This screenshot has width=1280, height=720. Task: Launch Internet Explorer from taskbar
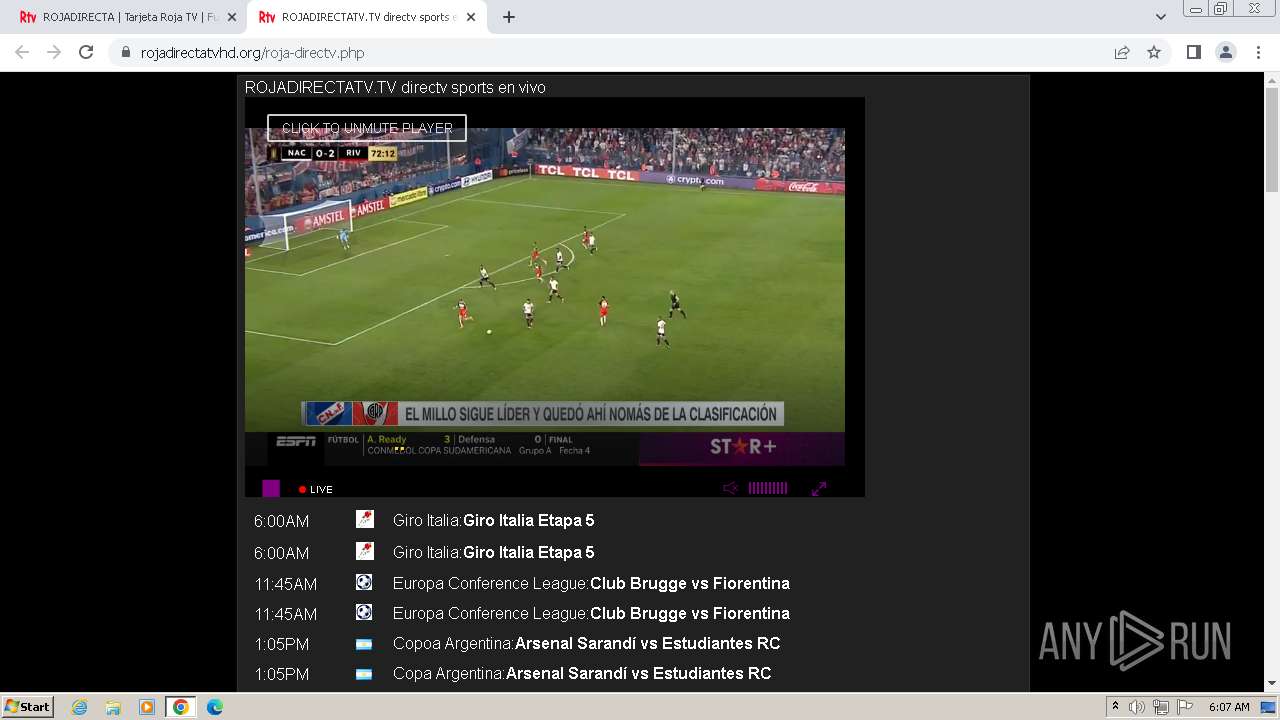(80, 707)
